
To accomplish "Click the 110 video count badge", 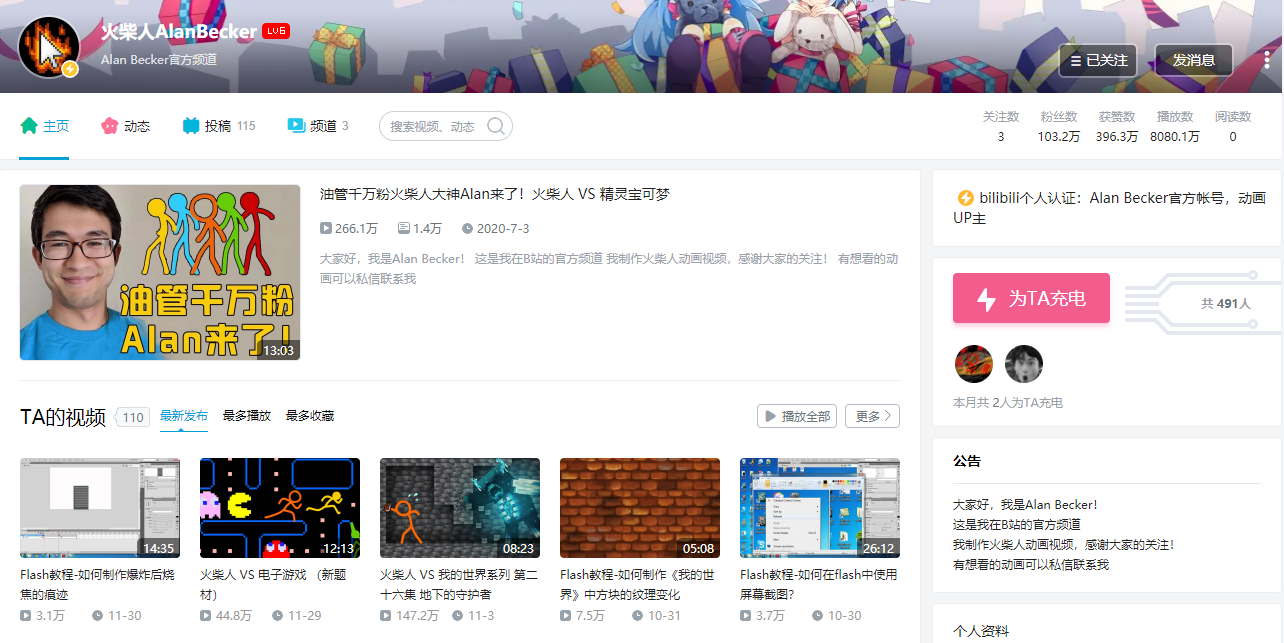I will (x=133, y=417).
